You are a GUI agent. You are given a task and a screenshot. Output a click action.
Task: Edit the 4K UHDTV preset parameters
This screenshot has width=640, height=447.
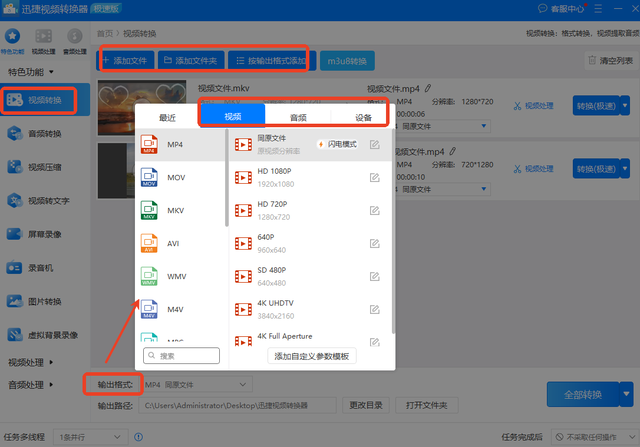(375, 309)
